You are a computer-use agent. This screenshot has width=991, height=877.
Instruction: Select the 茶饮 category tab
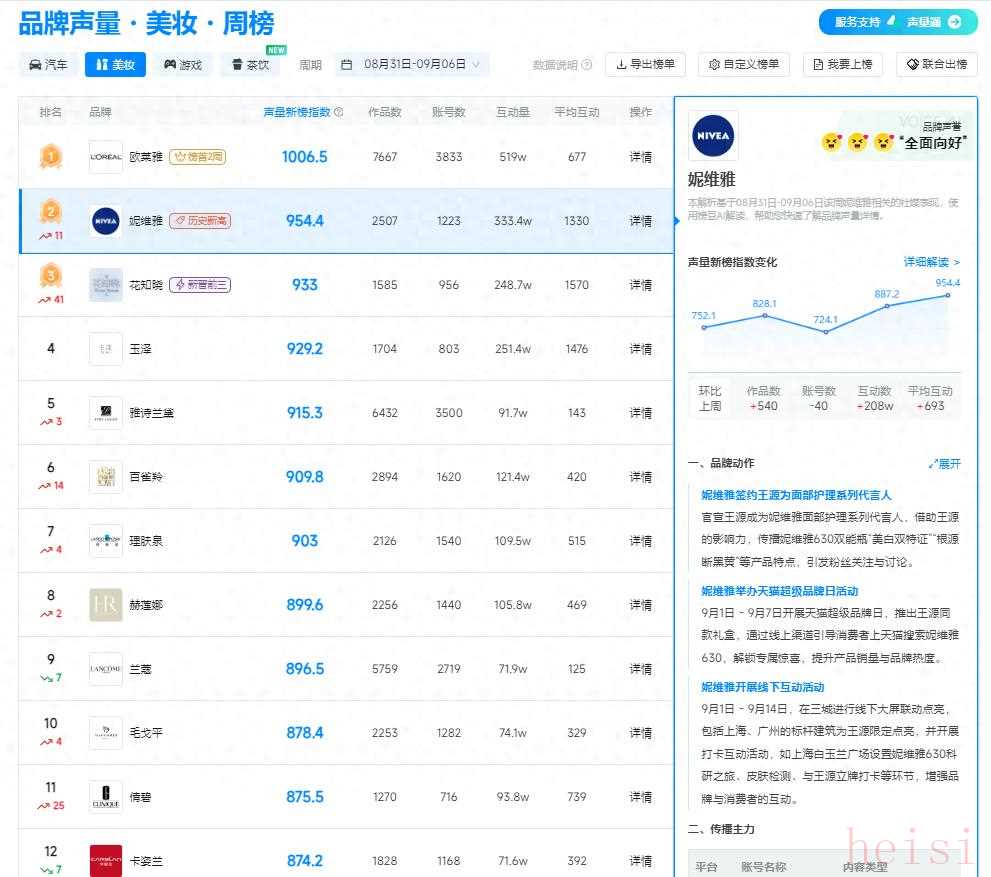click(x=251, y=65)
